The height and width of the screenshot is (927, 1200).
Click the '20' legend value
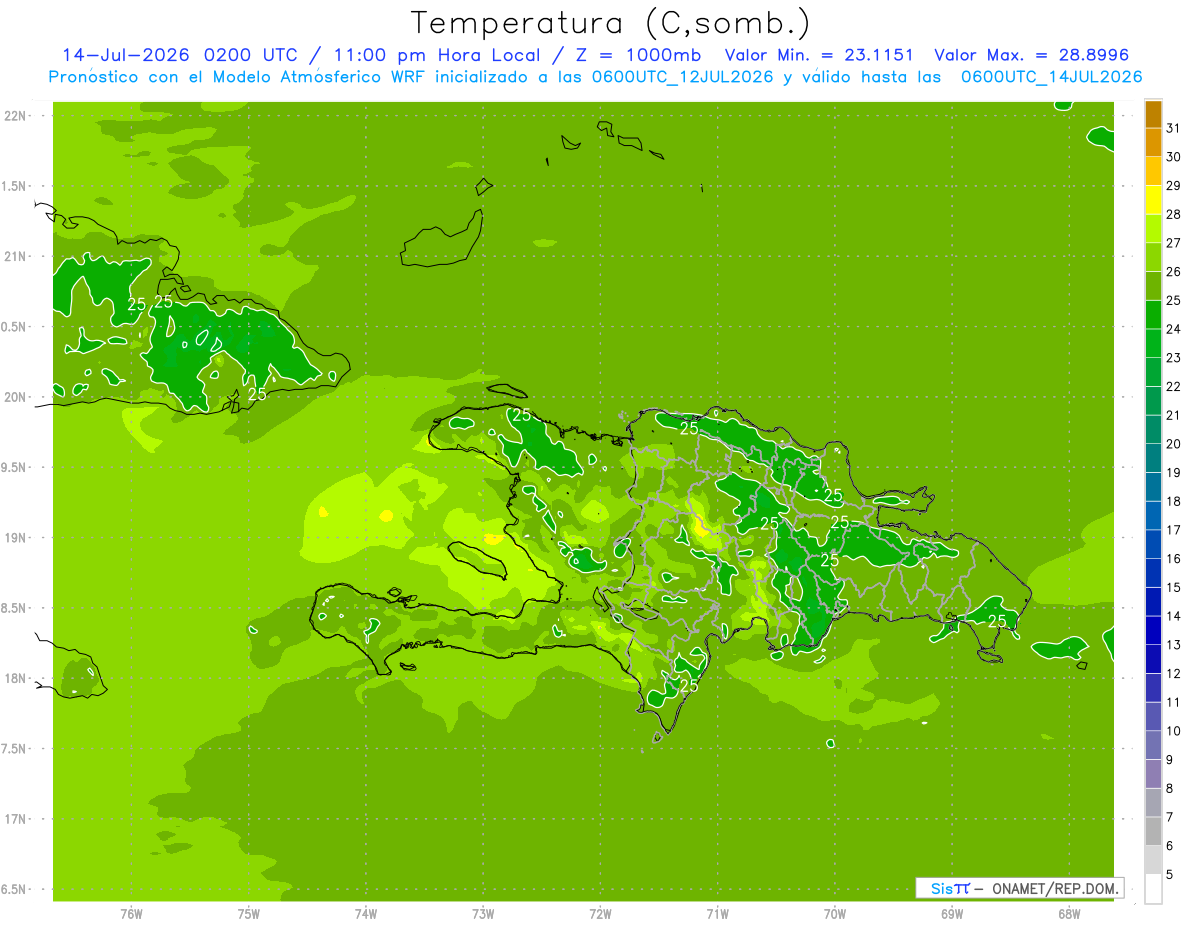1173,444
